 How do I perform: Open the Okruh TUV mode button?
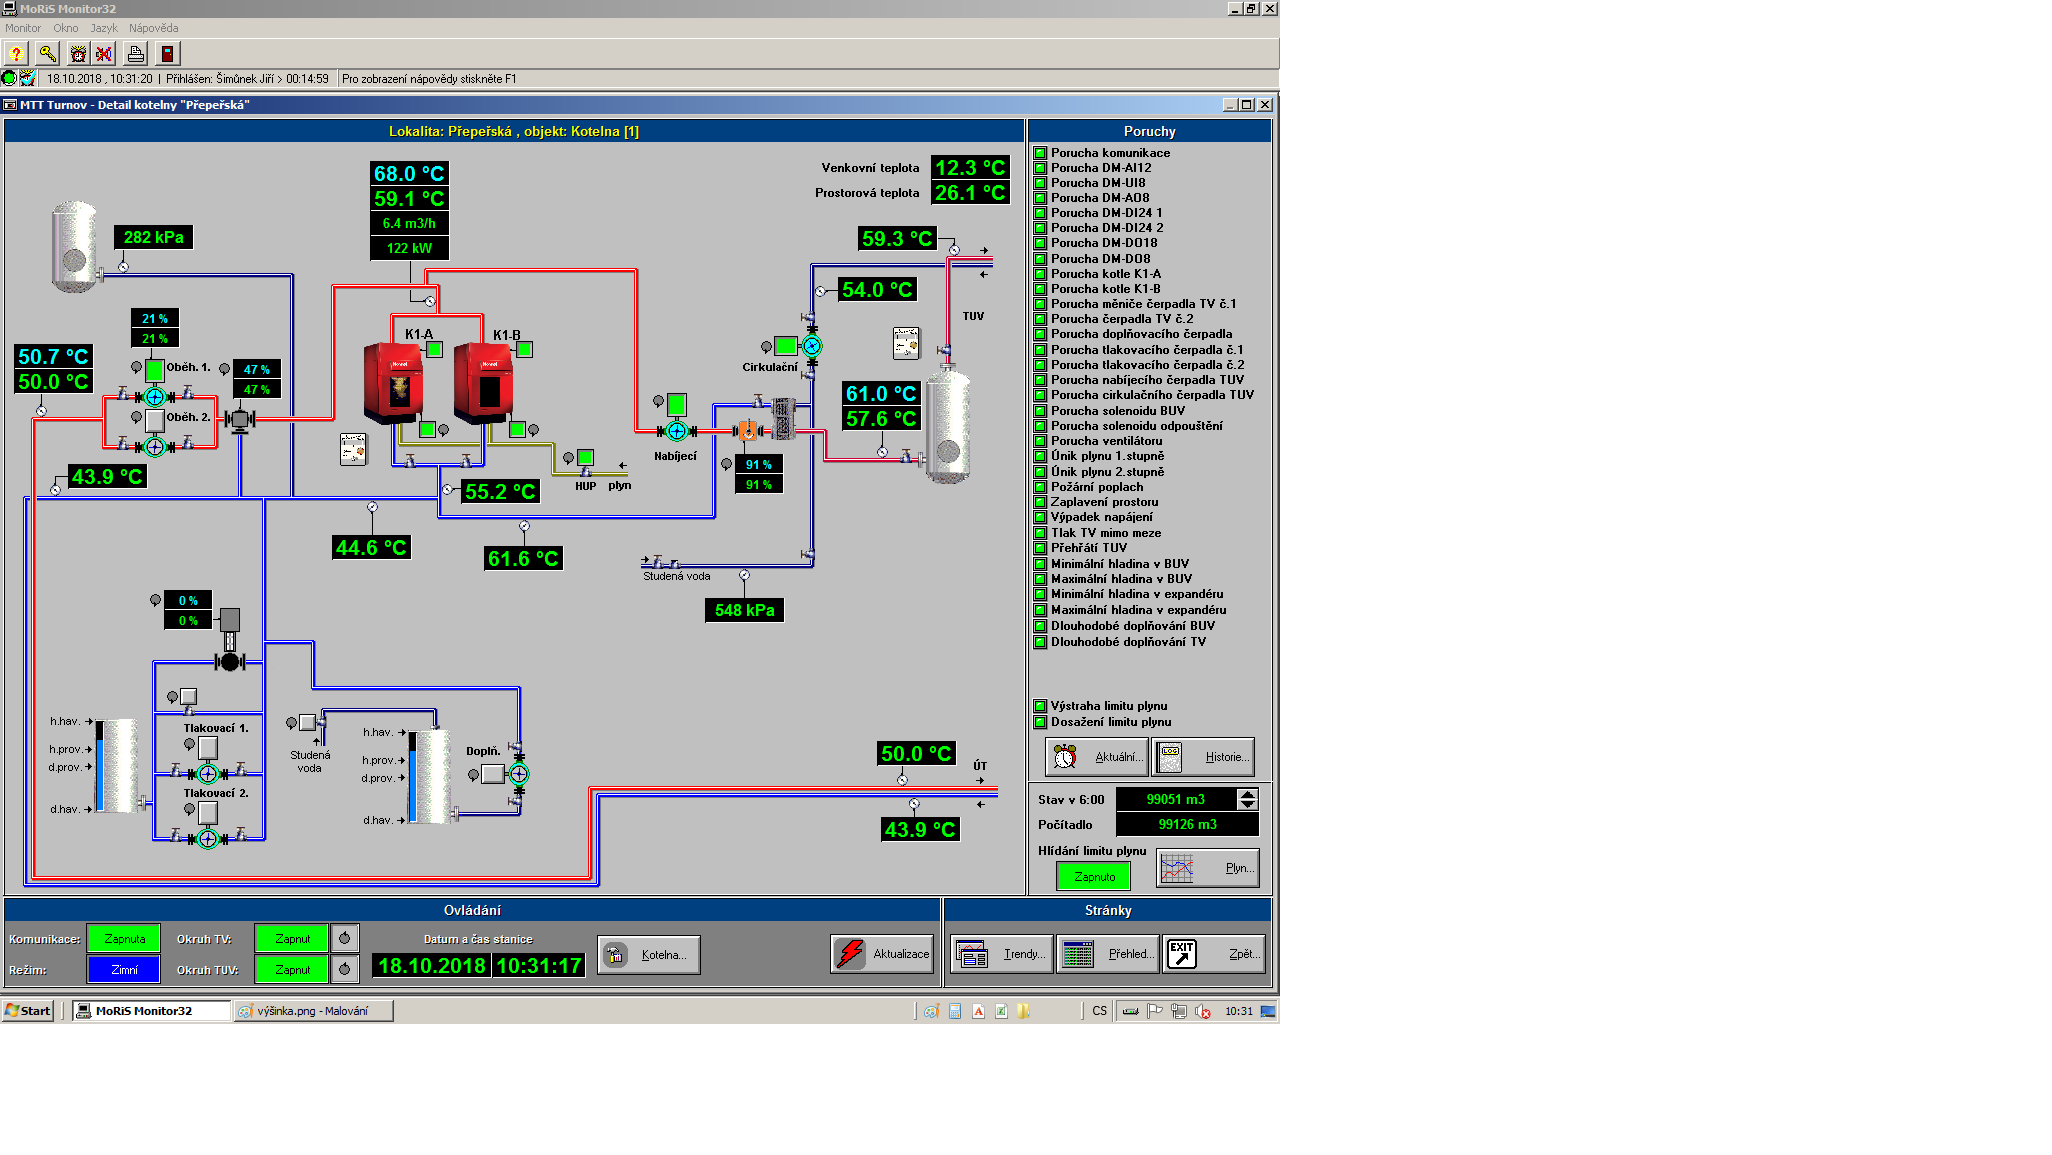(344, 969)
